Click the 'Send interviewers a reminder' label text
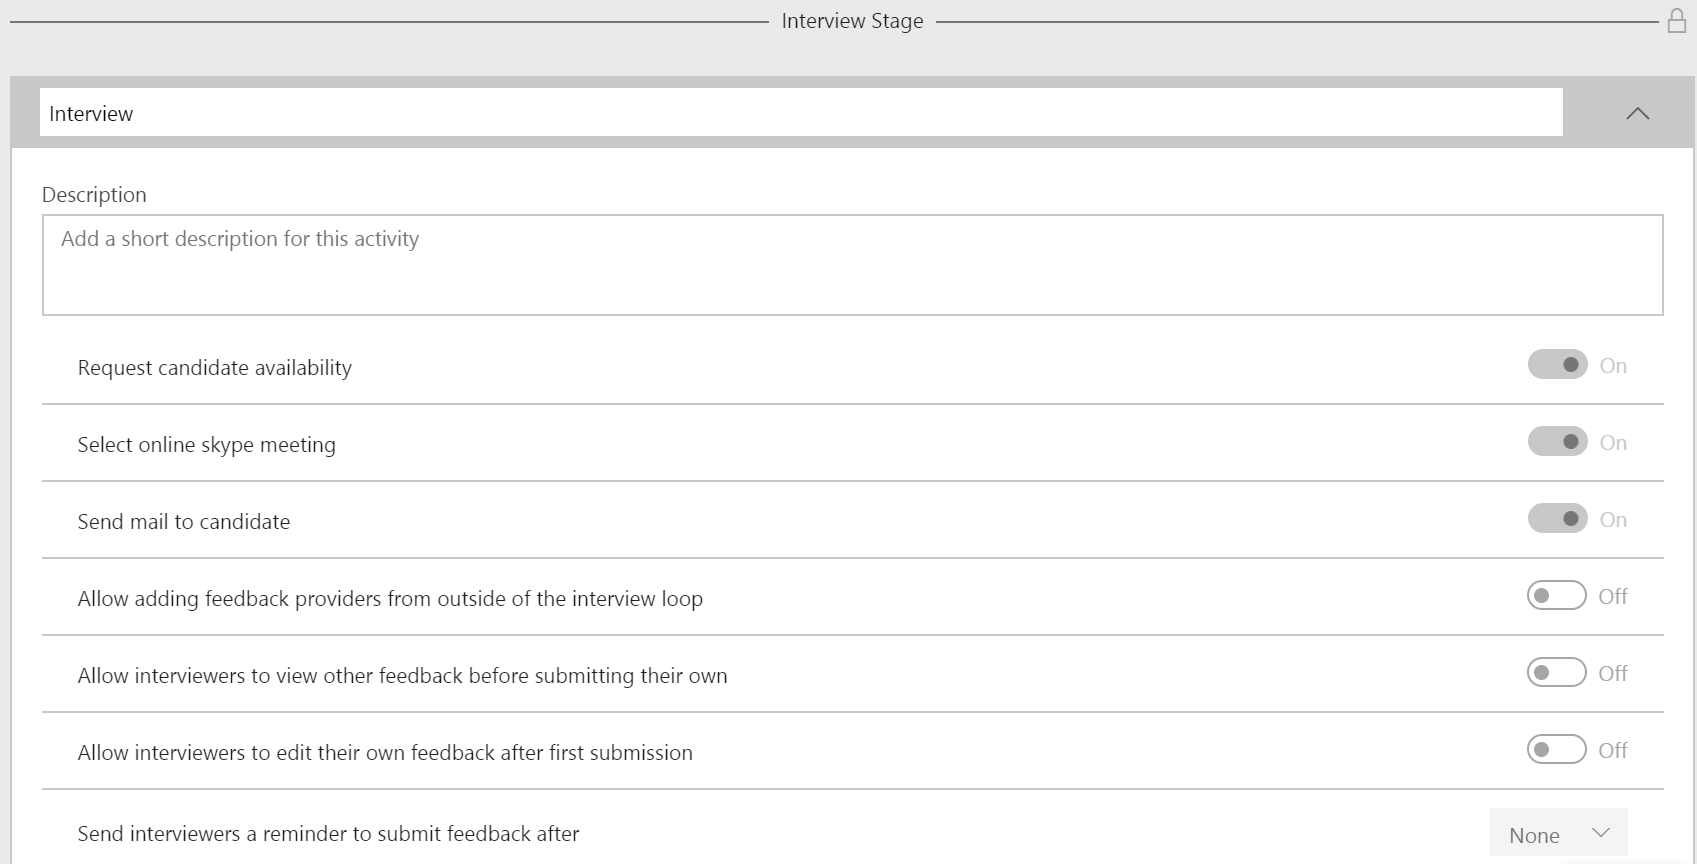The height and width of the screenshot is (864, 1697). coord(328,834)
